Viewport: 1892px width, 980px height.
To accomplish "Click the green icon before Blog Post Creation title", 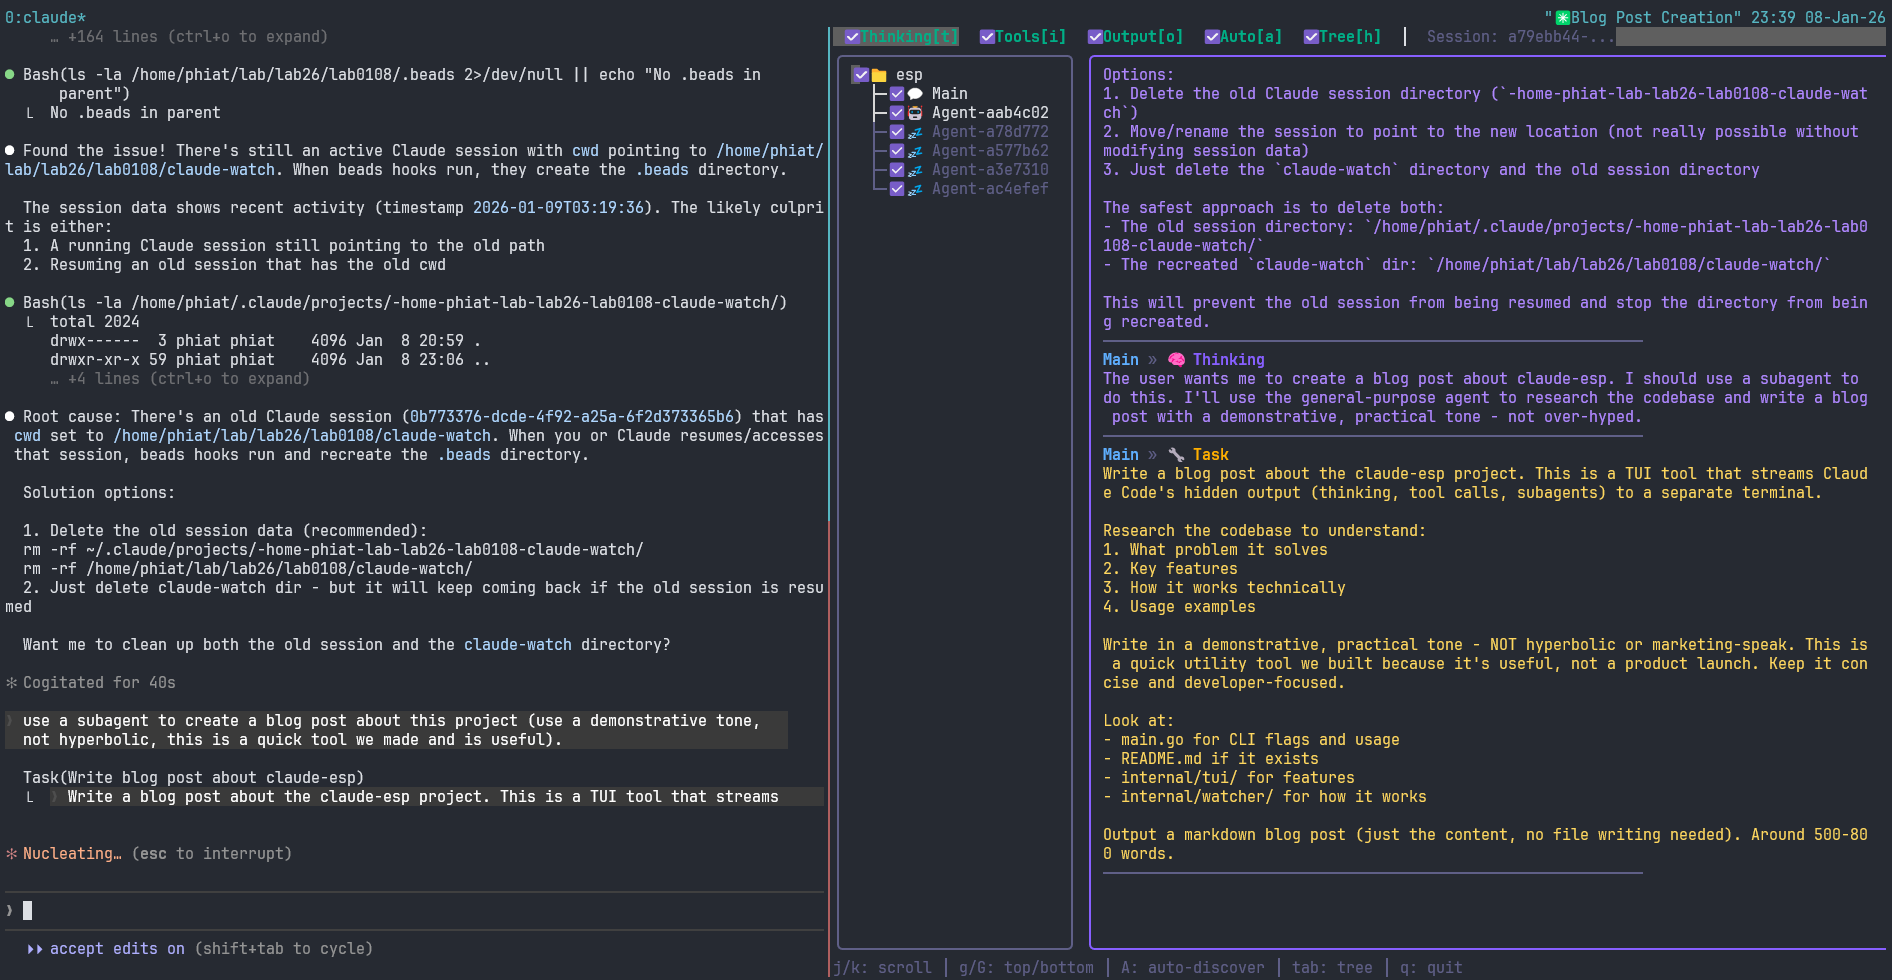I will (1562, 18).
